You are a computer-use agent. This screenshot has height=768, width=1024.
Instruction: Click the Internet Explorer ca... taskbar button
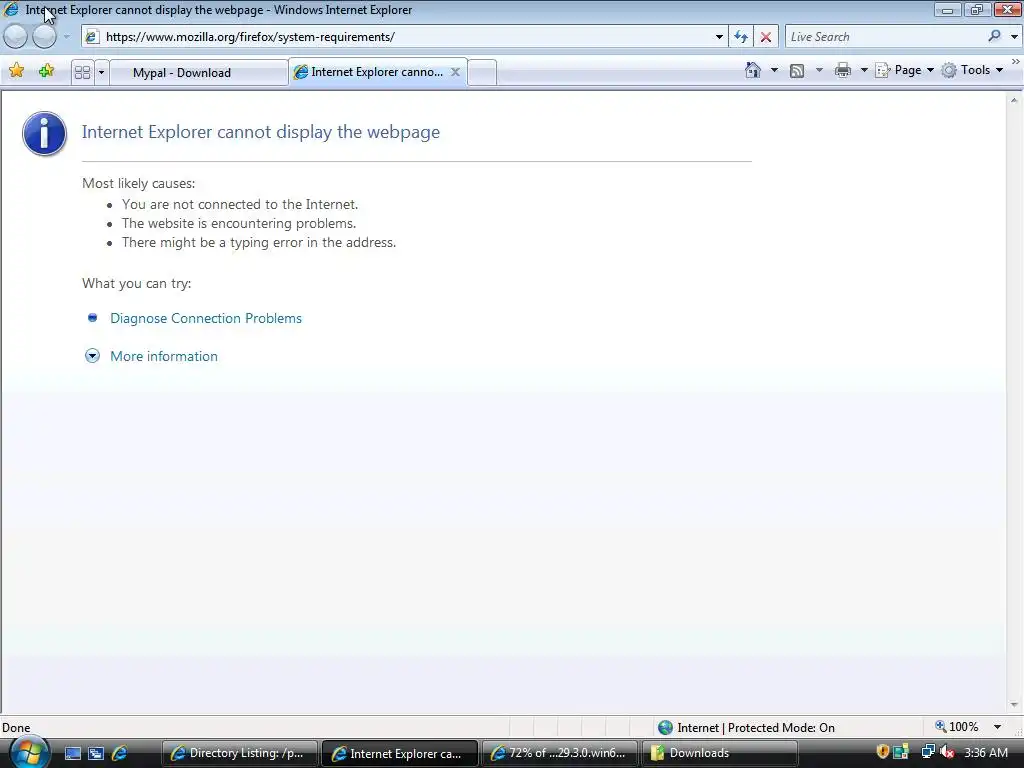click(400, 754)
